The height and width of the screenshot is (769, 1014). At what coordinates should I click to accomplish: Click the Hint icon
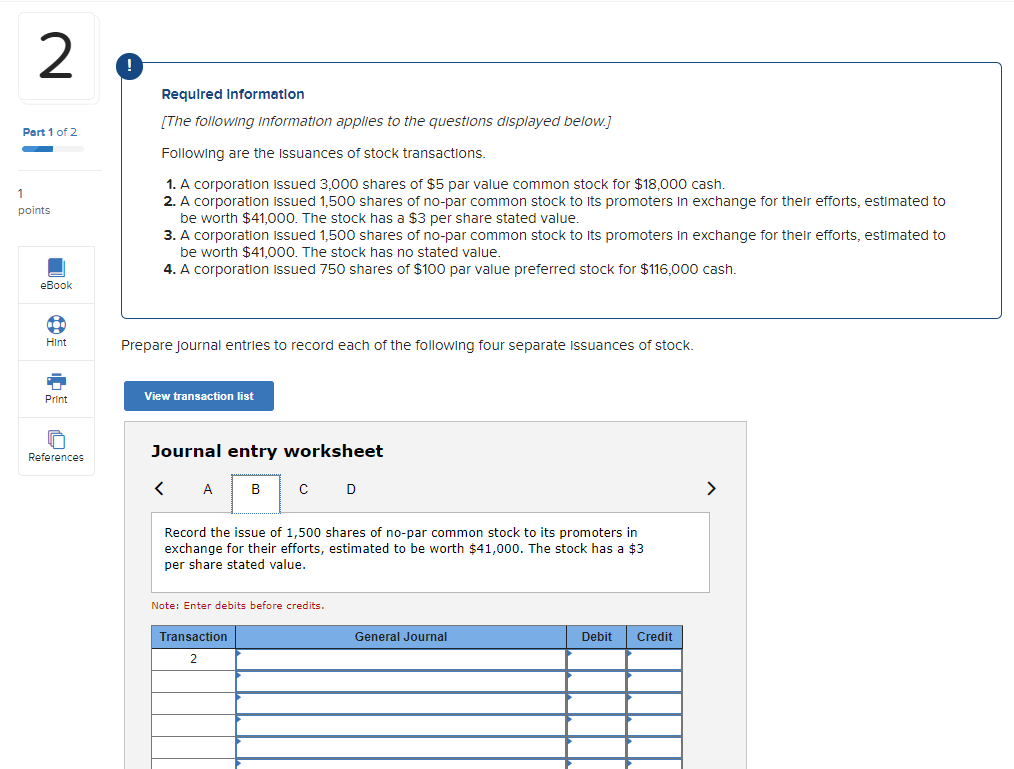tap(55, 331)
